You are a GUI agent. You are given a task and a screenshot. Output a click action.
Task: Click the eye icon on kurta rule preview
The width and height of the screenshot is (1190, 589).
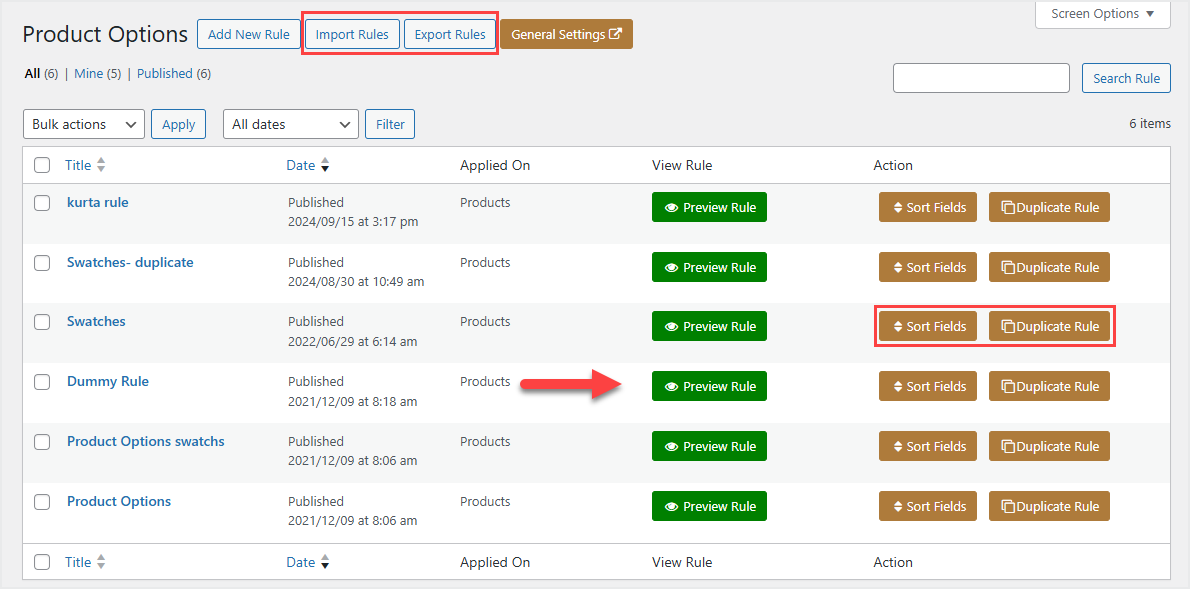(672, 208)
